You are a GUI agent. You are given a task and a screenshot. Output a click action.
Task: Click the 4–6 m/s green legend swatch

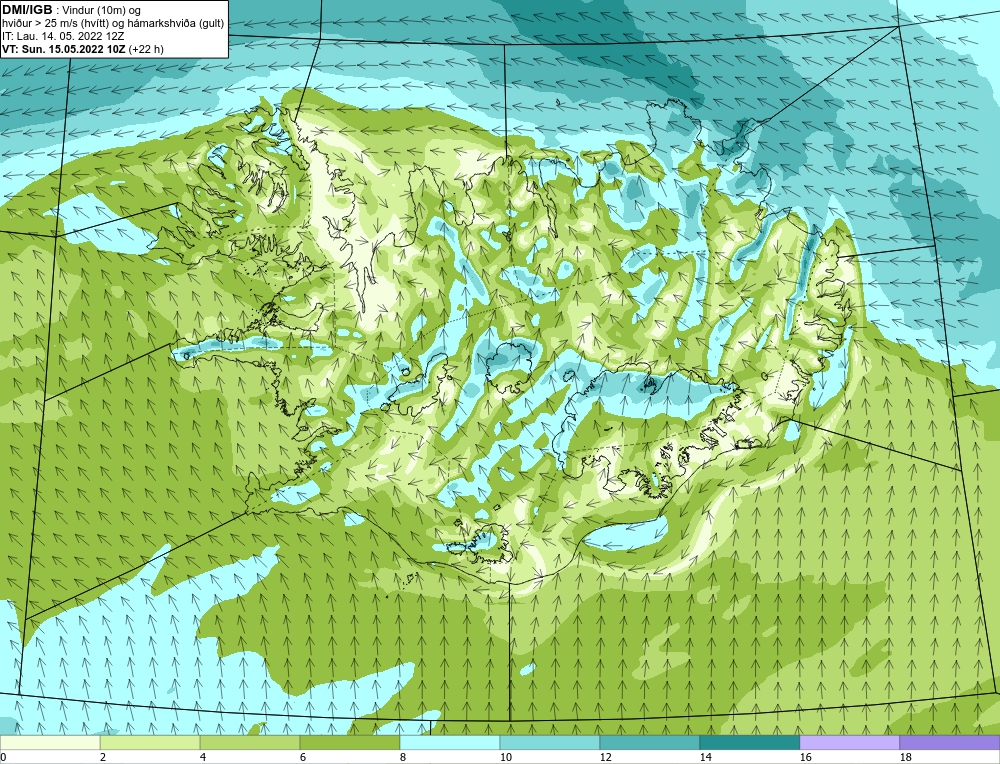(250, 742)
